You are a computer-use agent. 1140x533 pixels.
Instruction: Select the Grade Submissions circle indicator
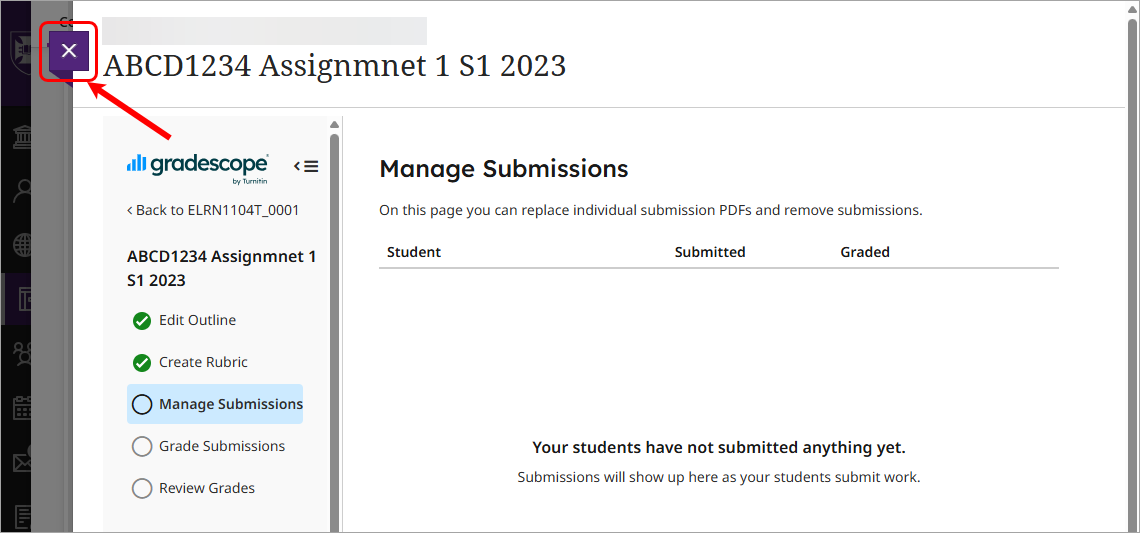(x=142, y=447)
